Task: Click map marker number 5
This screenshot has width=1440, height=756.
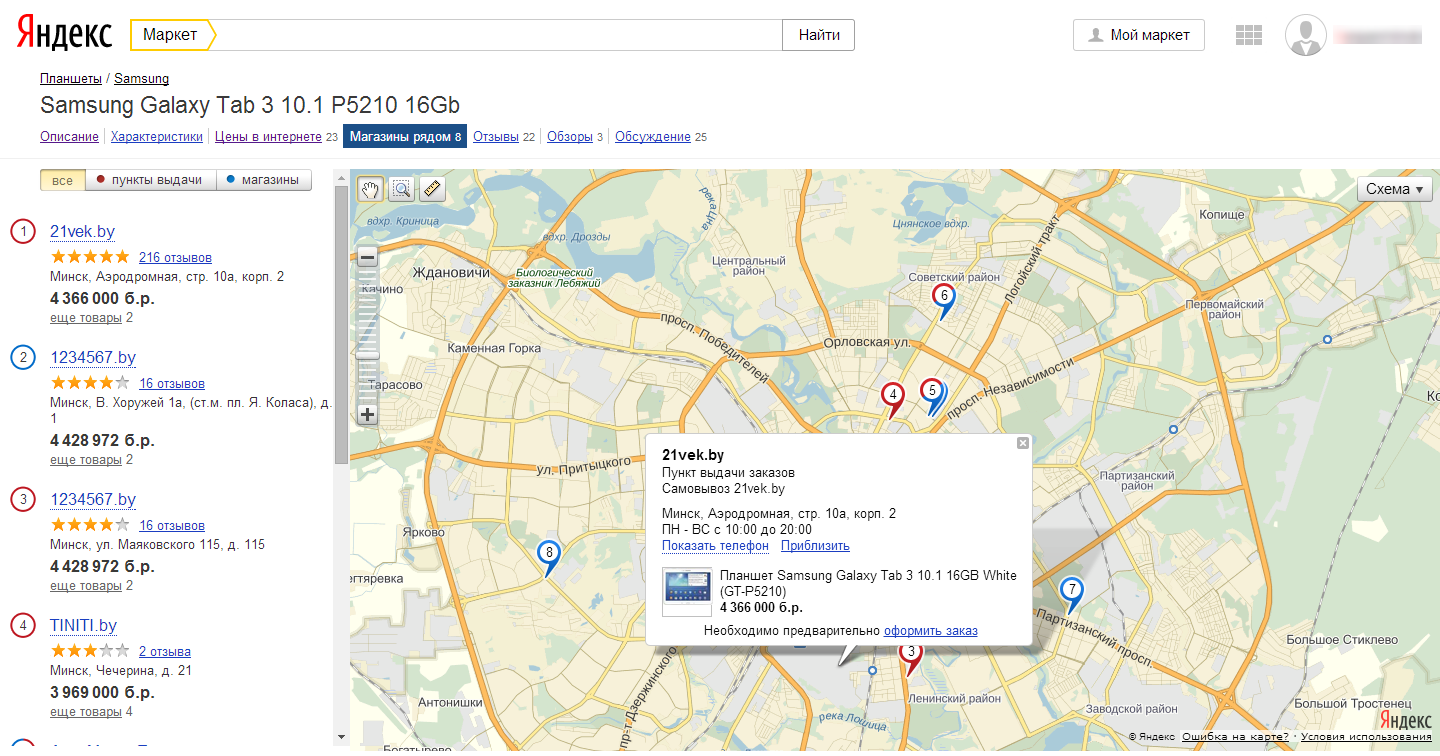Action: click(x=931, y=391)
